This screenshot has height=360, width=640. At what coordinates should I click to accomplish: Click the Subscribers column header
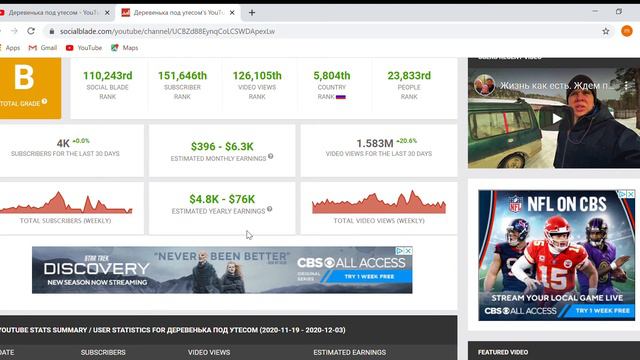coord(103,352)
